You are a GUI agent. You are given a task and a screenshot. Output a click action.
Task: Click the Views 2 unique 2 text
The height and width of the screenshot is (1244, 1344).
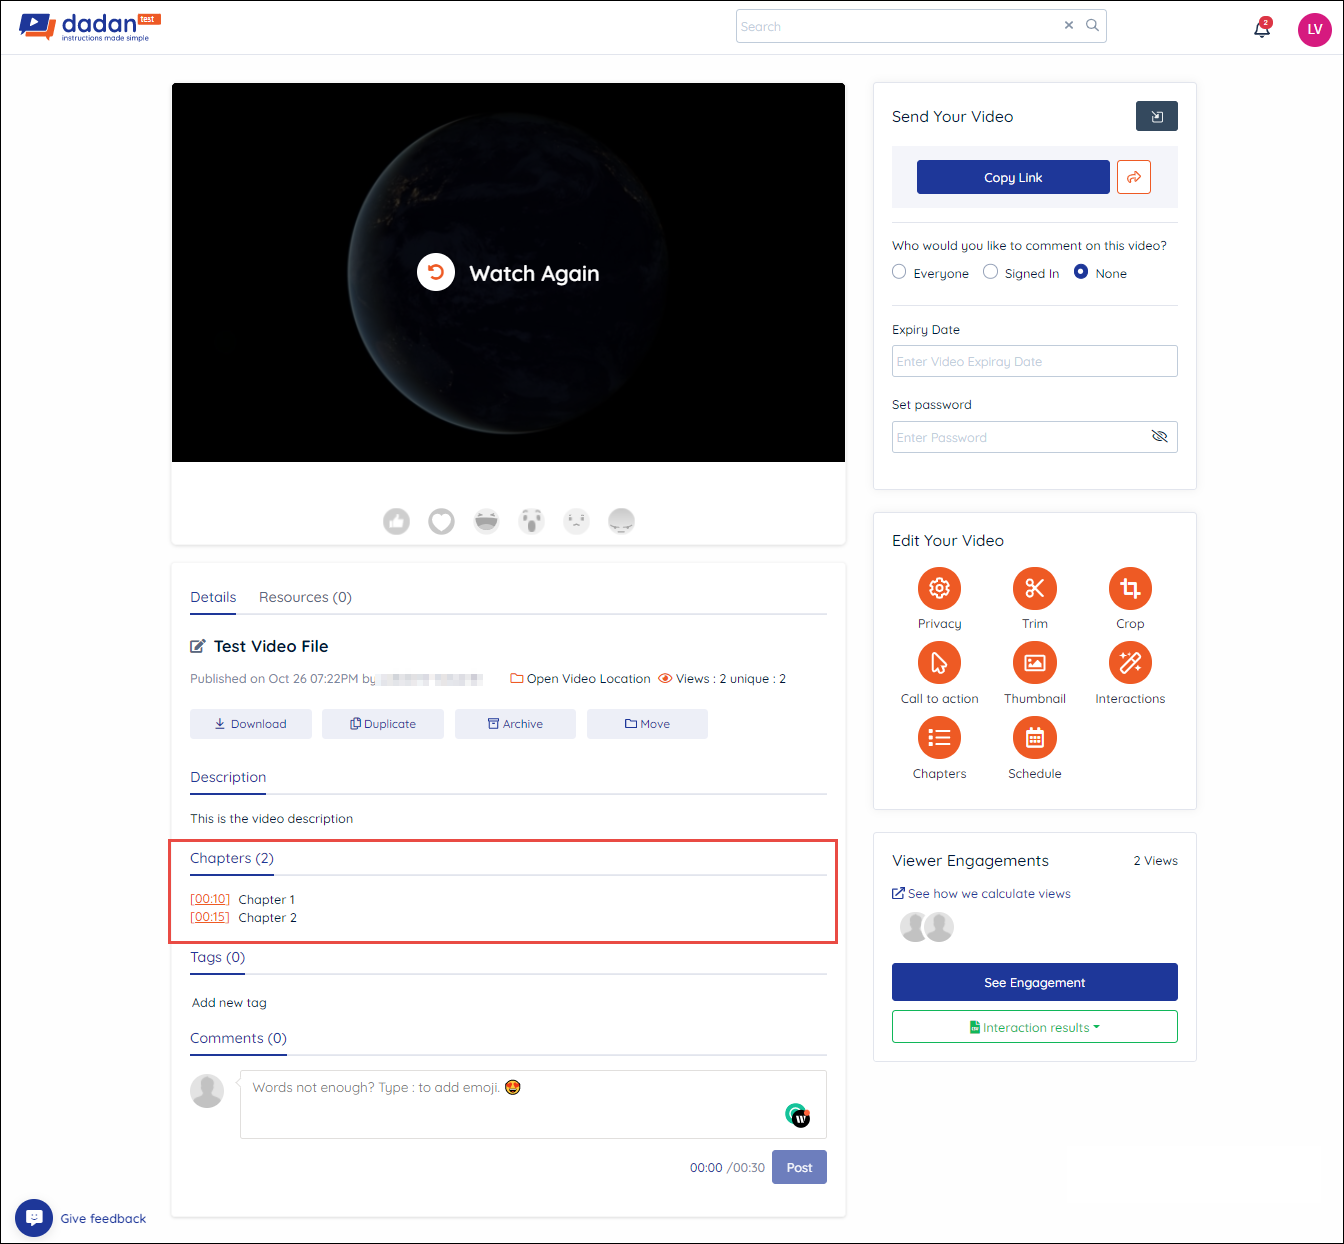click(x=731, y=678)
